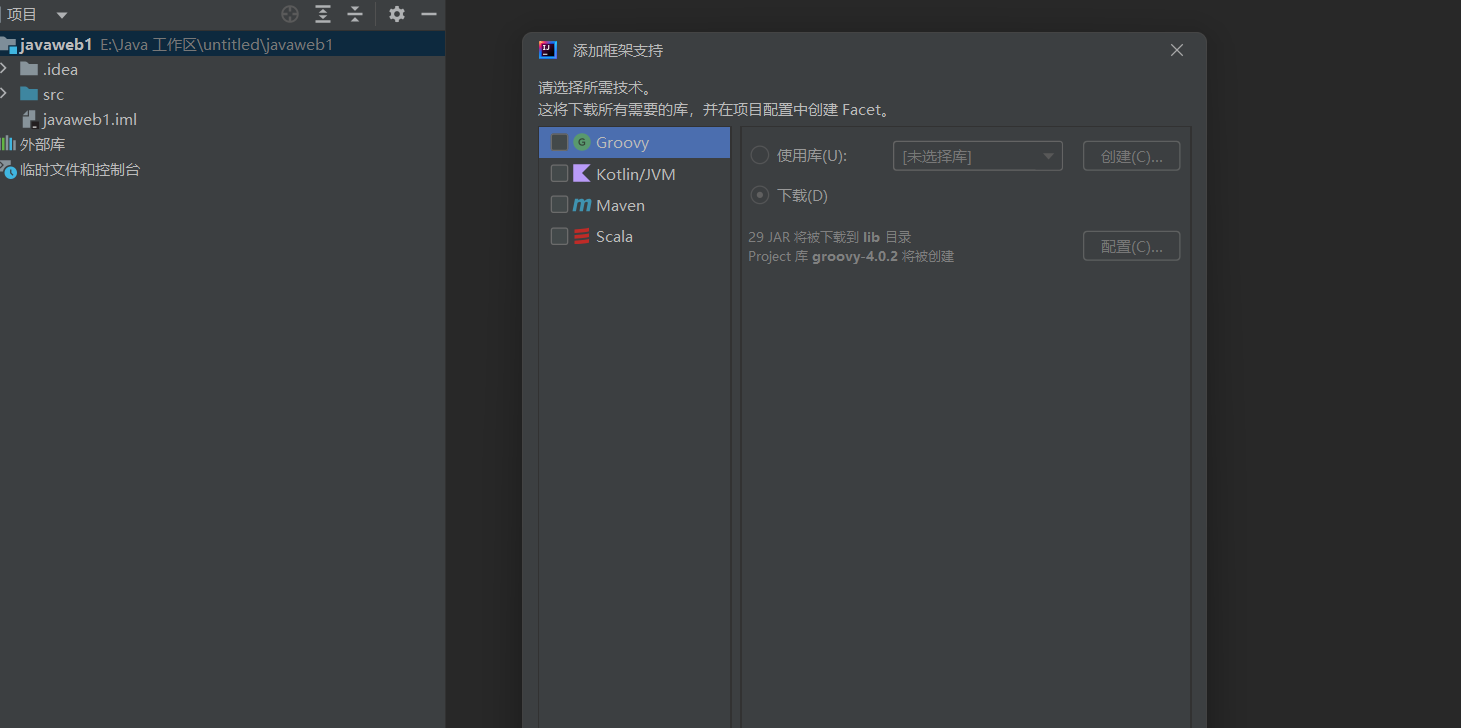1461x728 pixels.
Task: Select the javaweb1.iml file
Action: tap(89, 119)
